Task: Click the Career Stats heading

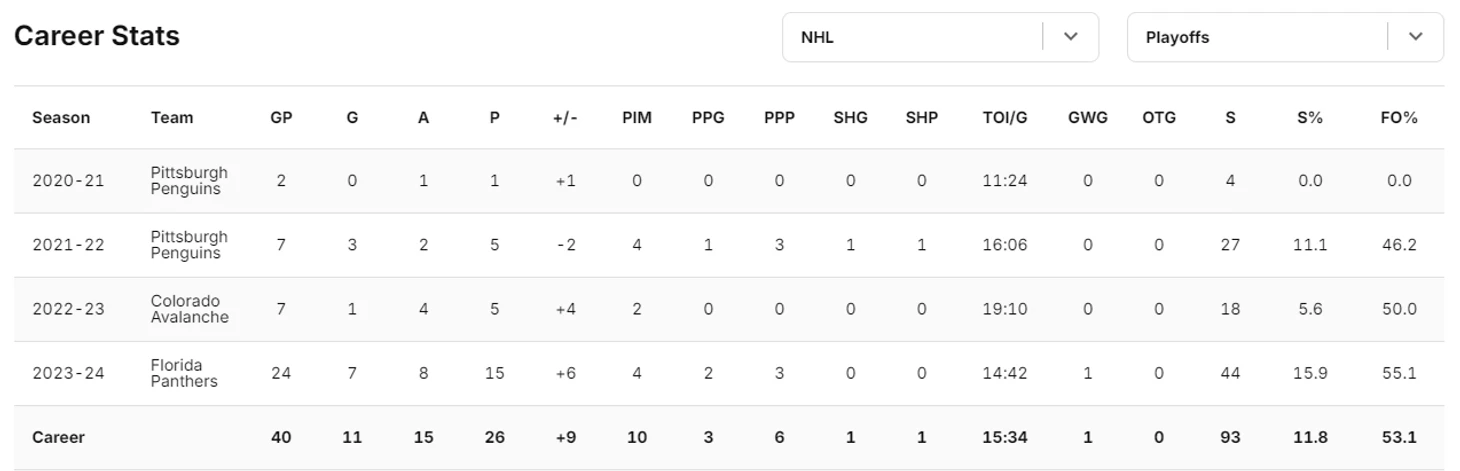Action: click(x=97, y=36)
